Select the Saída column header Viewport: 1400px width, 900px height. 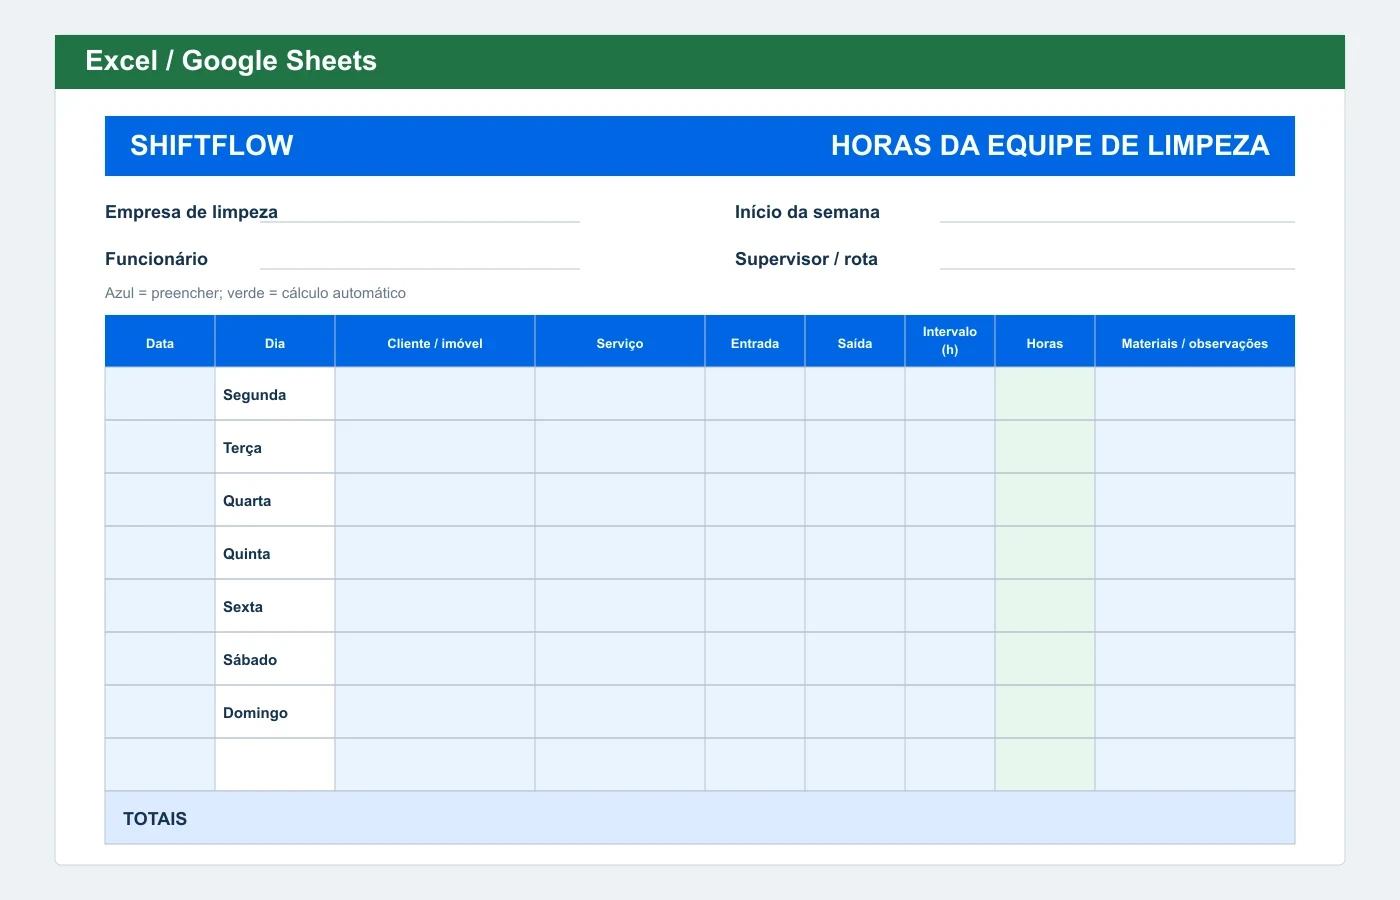coord(855,342)
